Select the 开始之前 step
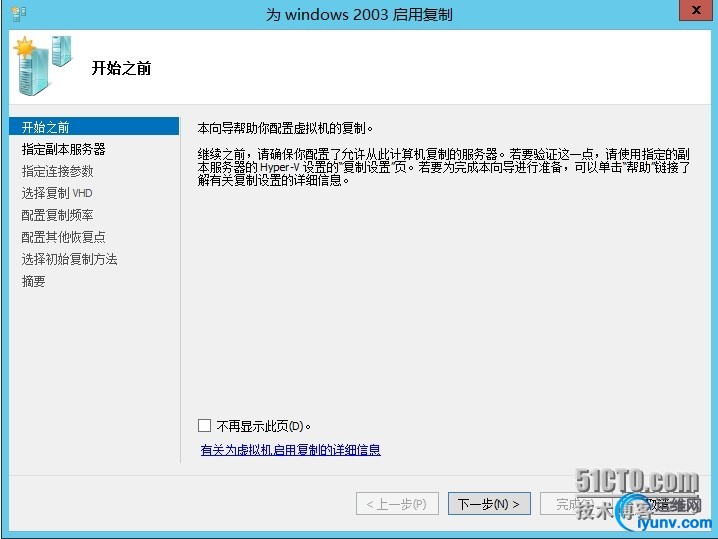 coord(94,126)
